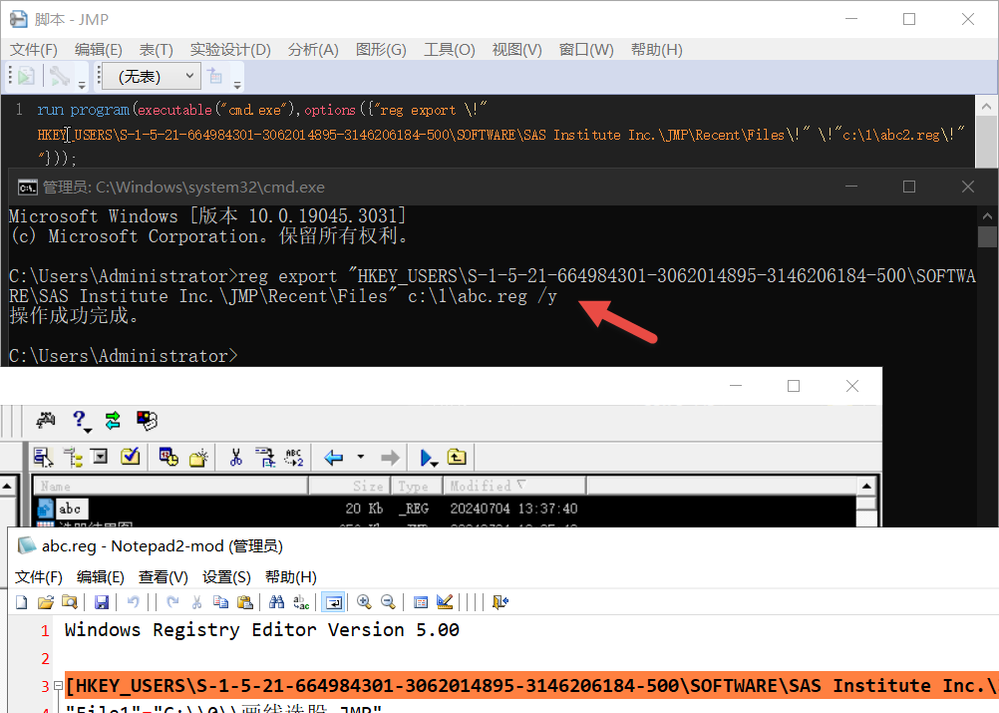Click the open file folder icon in Notepad2
This screenshot has width=999, height=713.
(45, 601)
